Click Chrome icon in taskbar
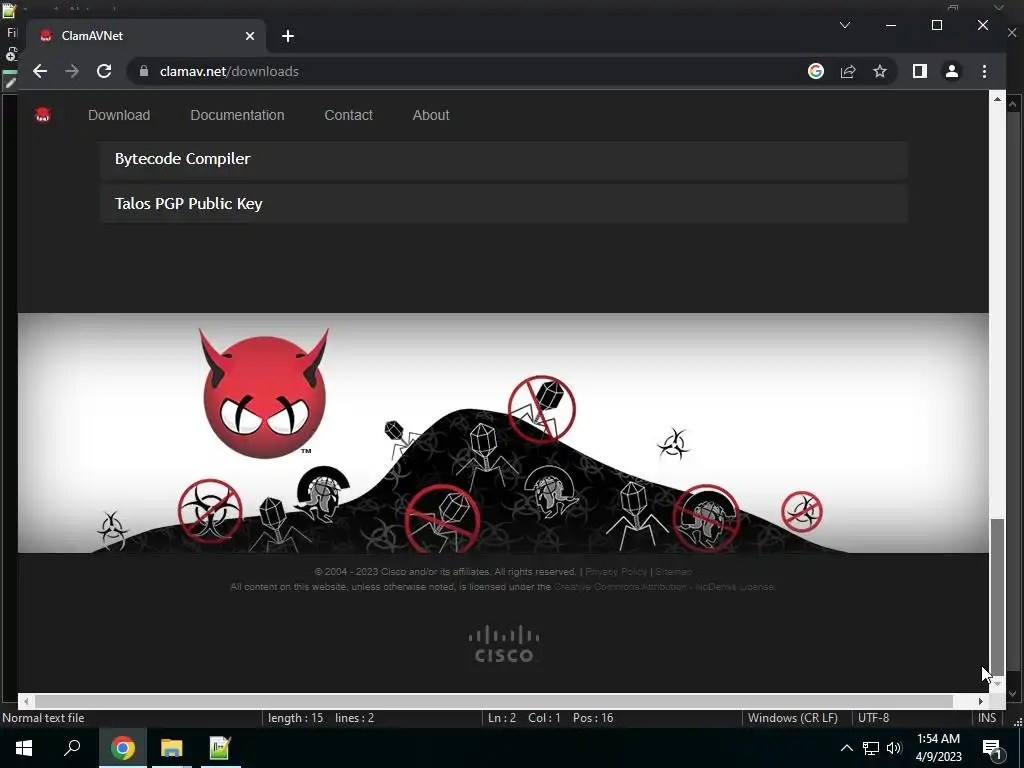 click(122, 748)
